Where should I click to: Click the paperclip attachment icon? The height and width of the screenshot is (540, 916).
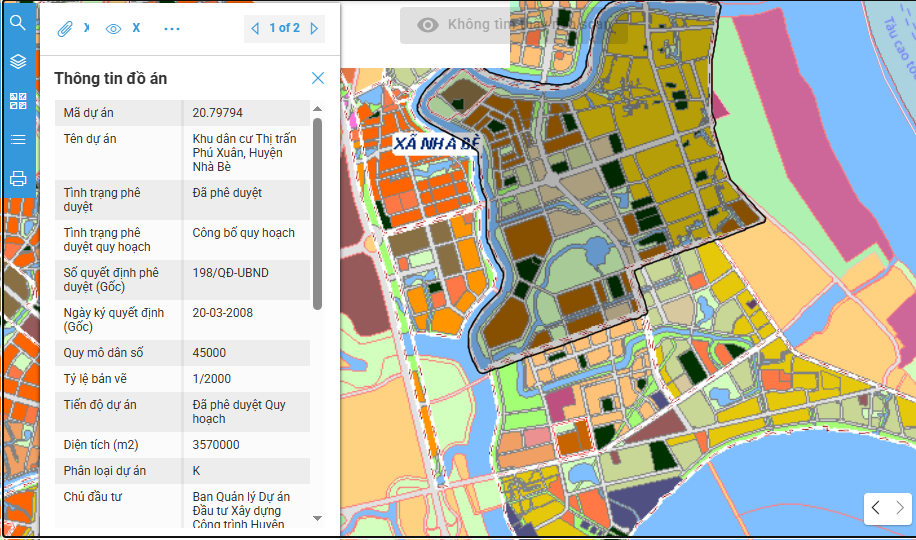66,28
